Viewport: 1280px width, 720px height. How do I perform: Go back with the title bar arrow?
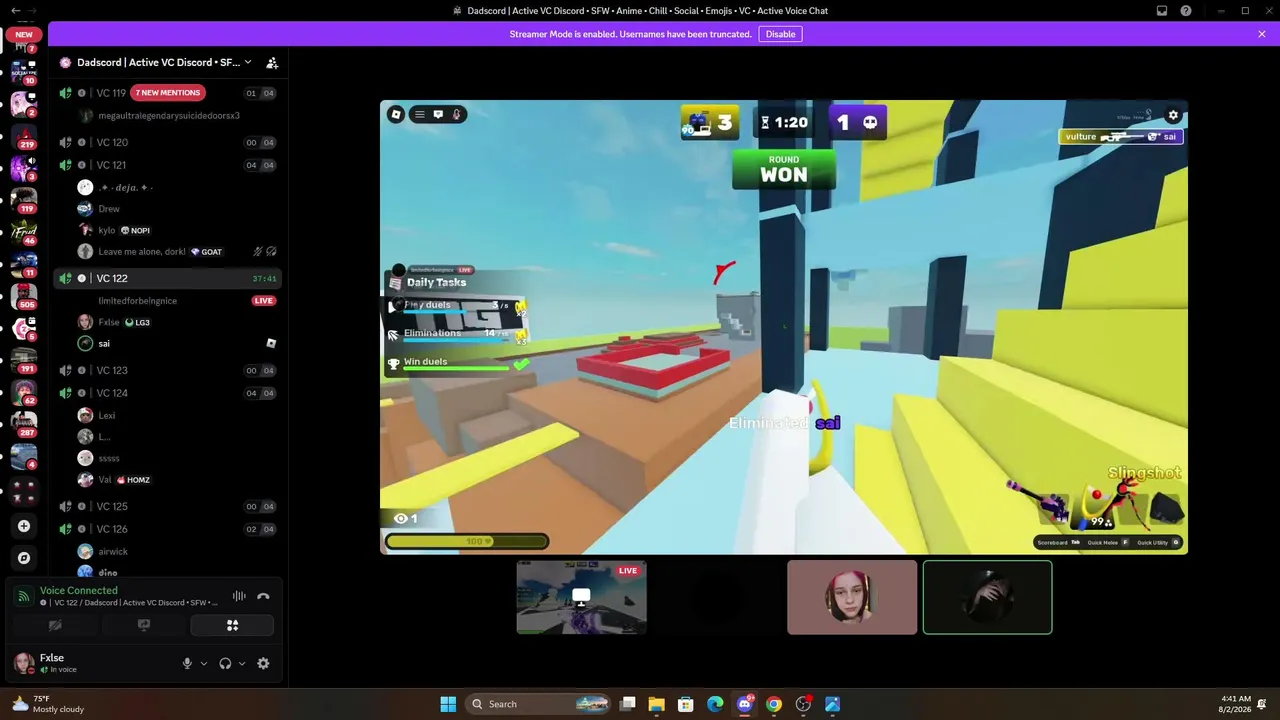tap(15, 11)
